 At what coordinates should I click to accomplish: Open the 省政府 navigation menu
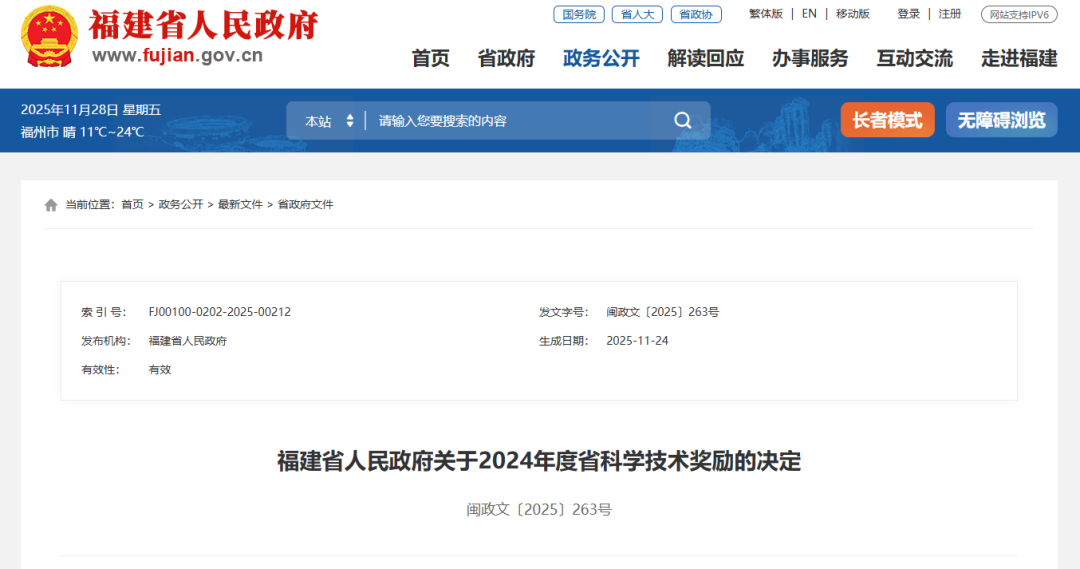pos(506,58)
